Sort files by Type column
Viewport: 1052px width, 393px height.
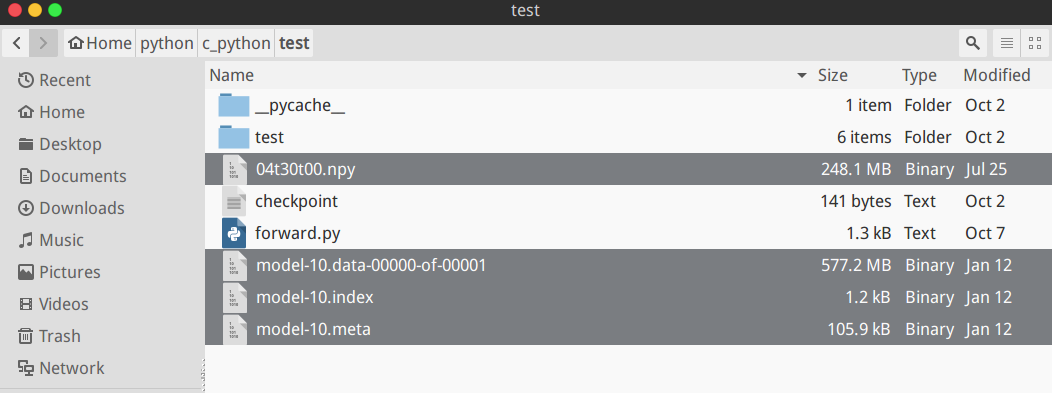919,75
